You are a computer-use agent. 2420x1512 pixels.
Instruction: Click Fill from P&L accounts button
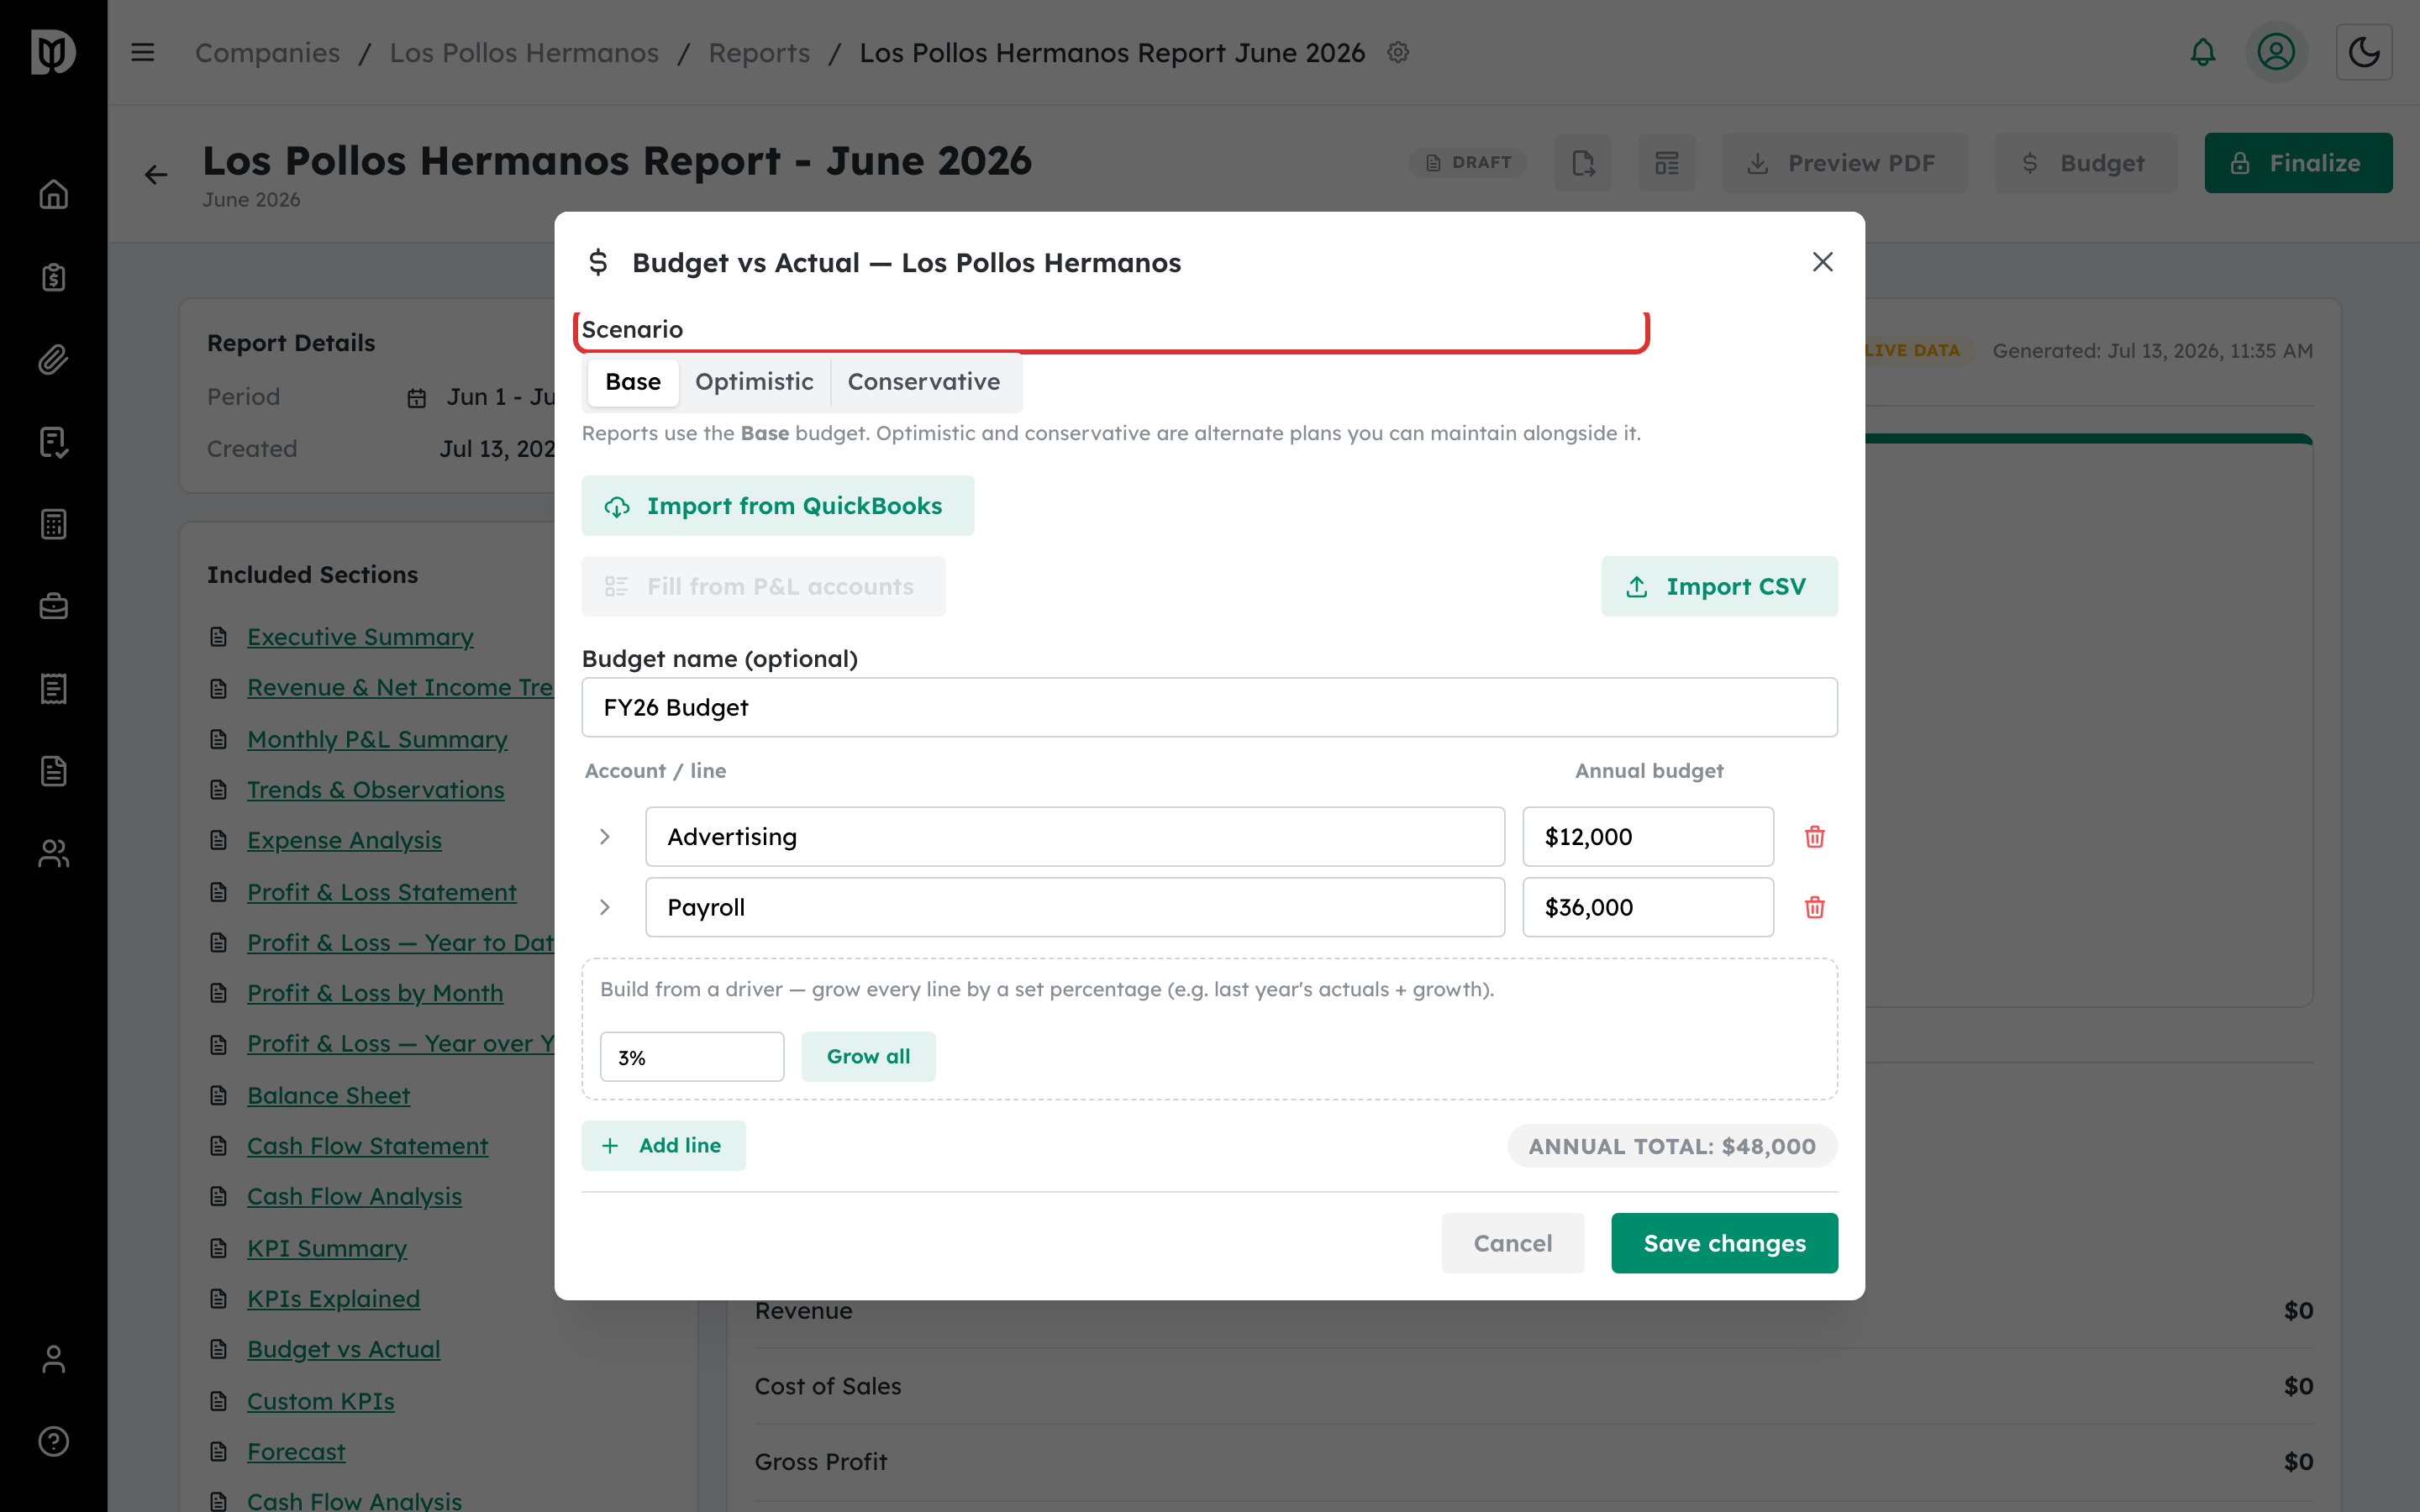[763, 586]
